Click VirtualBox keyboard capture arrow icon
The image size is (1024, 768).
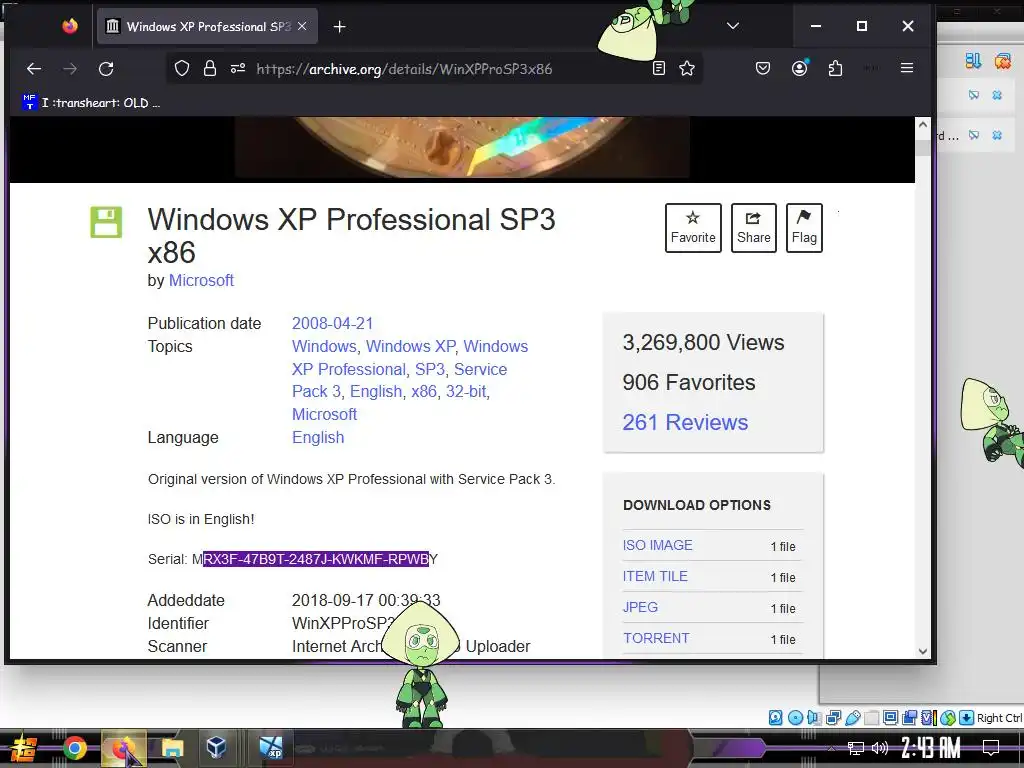[967, 718]
